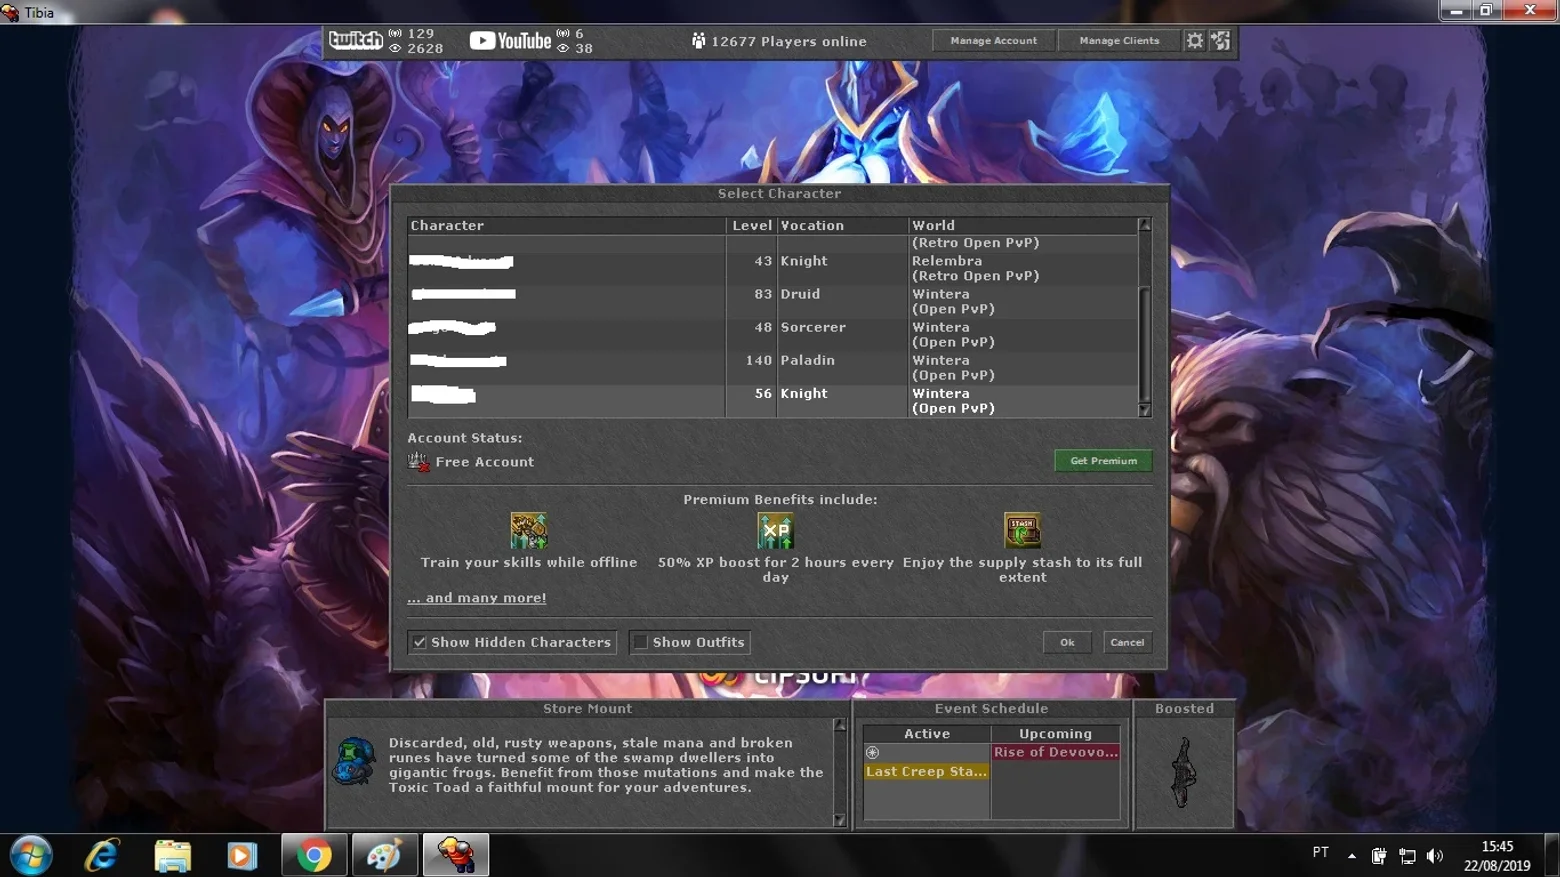1560x877 pixels.
Task: Open the Paint app from taskbar
Action: 385,855
